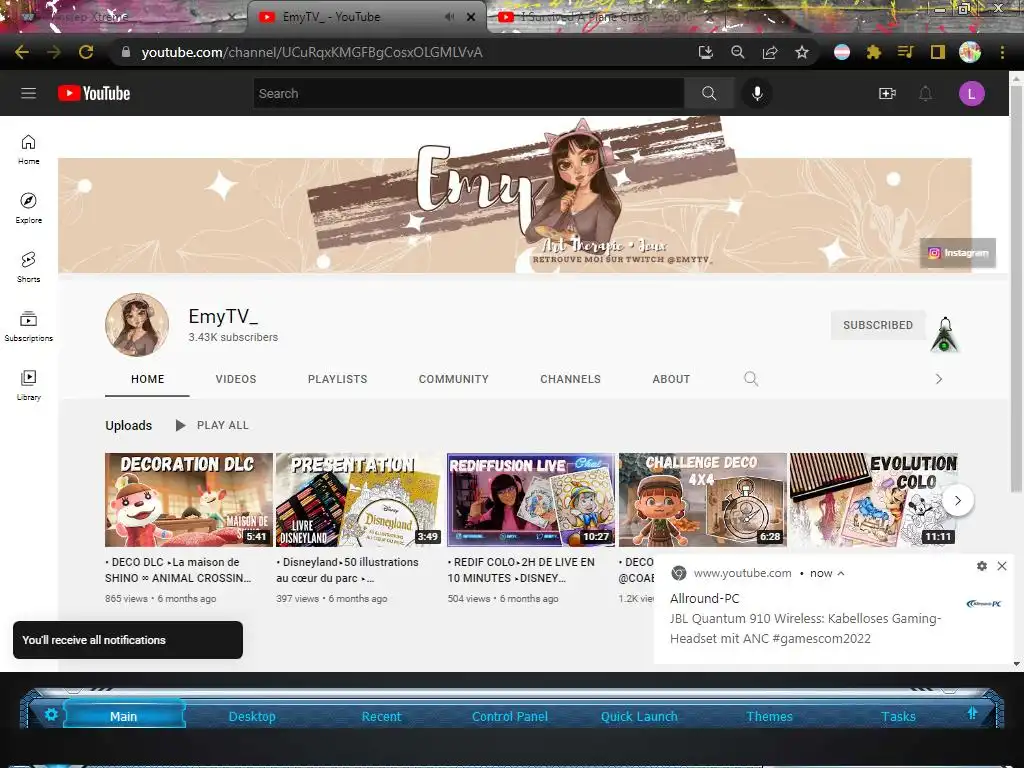Image resolution: width=1024 pixels, height=768 pixels.
Task: Select the channel HOME tab
Action: [148, 379]
